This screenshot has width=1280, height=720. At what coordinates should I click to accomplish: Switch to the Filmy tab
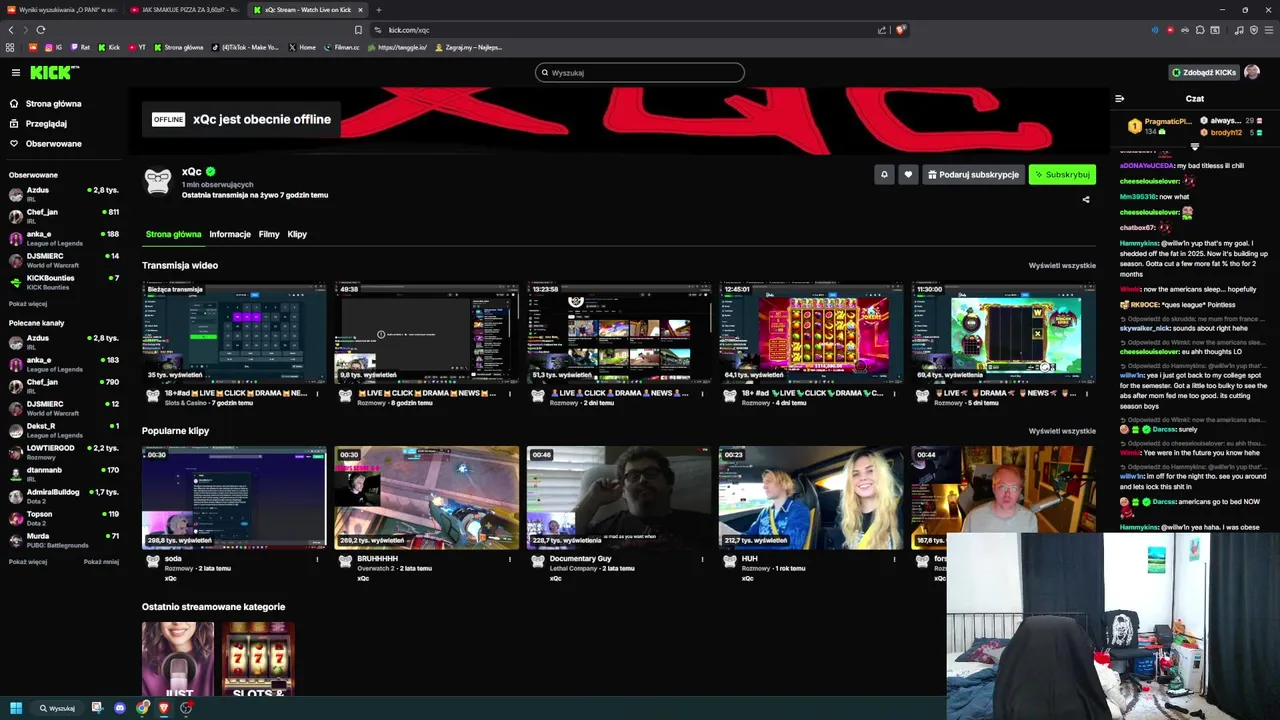pos(269,234)
